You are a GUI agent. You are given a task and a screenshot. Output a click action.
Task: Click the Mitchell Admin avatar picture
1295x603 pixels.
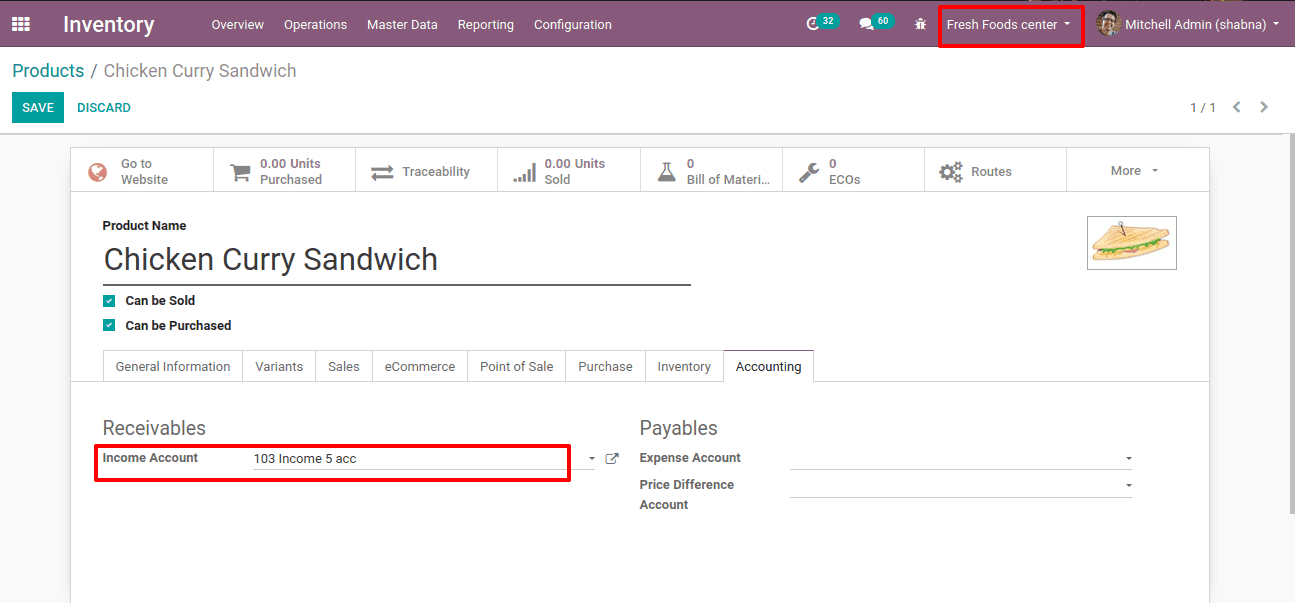[x=1108, y=24]
